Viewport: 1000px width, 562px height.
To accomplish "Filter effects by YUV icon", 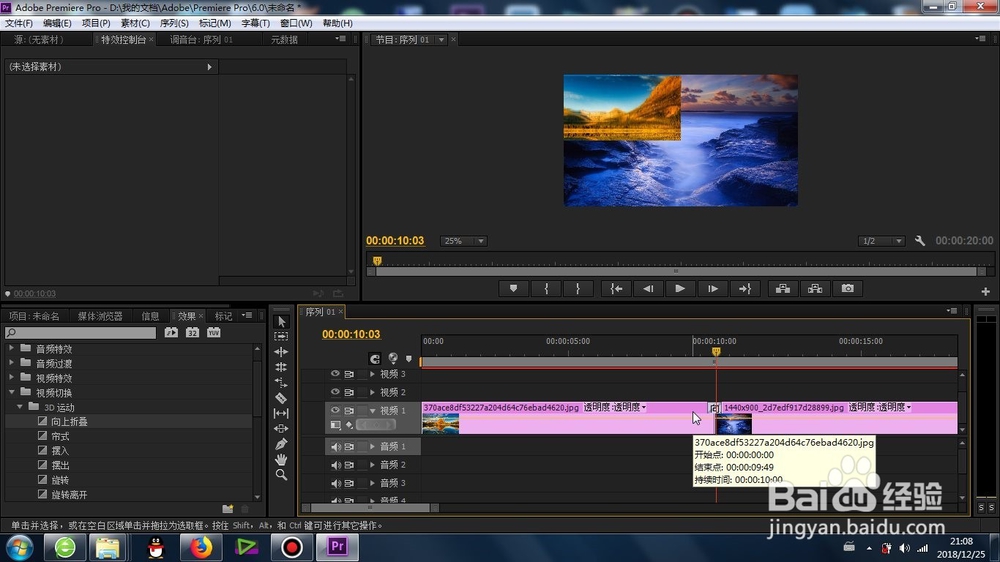I will pos(213,332).
